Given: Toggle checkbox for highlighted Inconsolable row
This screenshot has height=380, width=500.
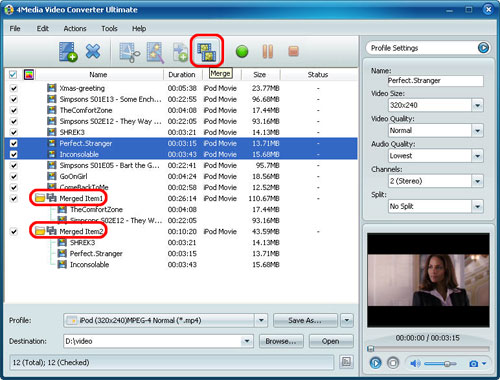Looking at the screenshot, I should coord(14,154).
